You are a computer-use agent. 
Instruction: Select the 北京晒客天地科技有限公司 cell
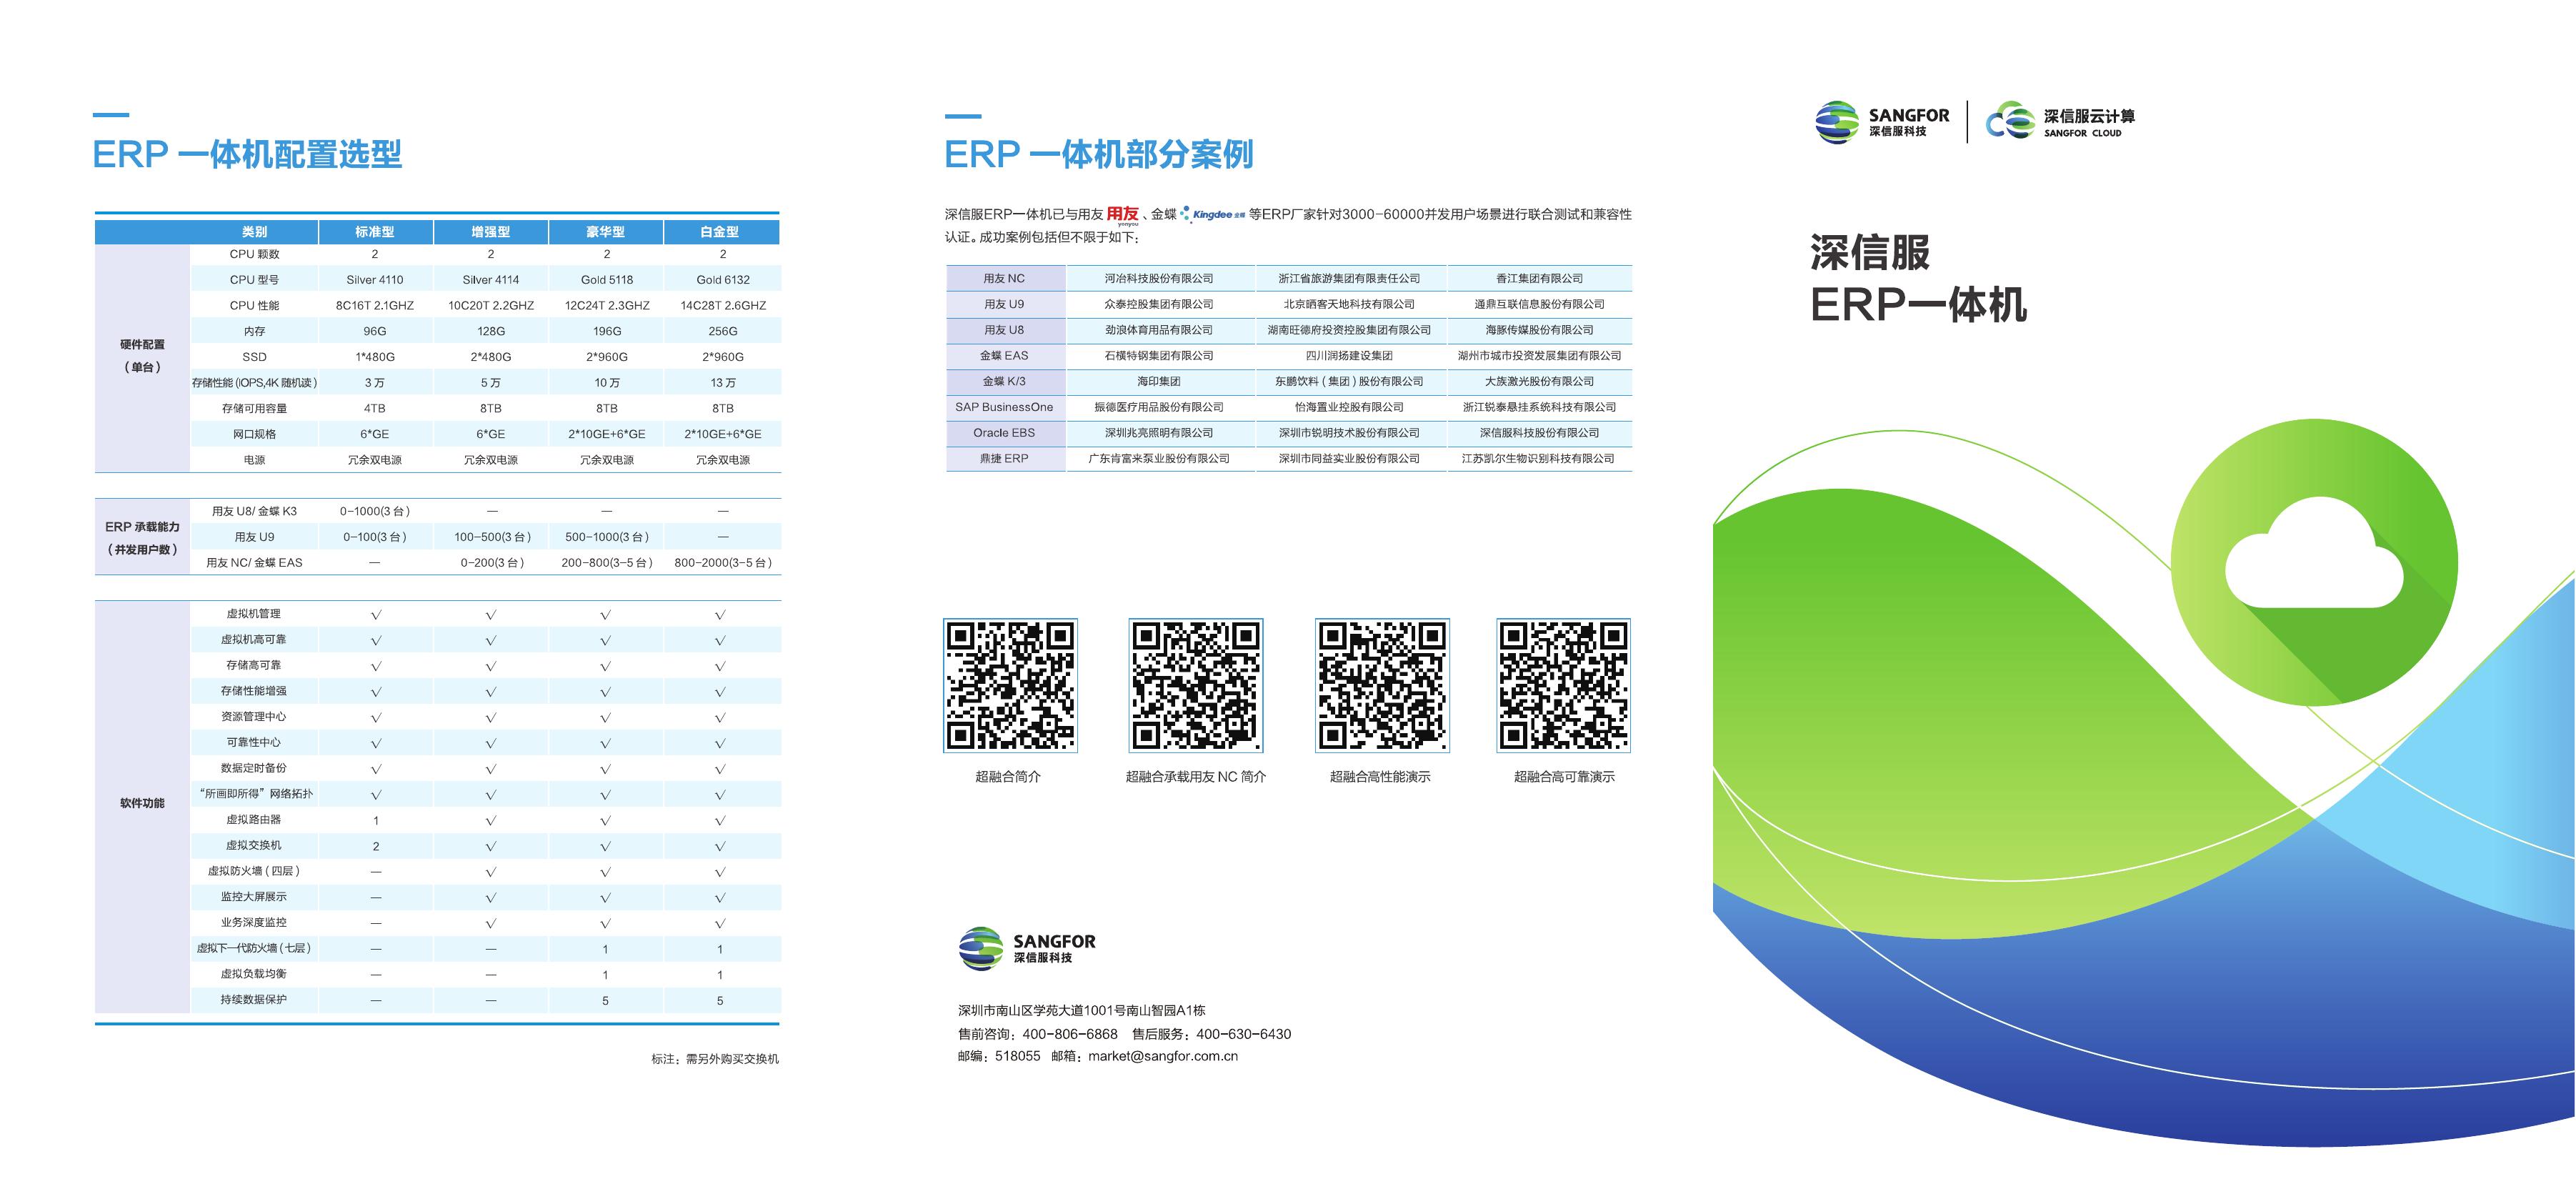[1350, 305]
